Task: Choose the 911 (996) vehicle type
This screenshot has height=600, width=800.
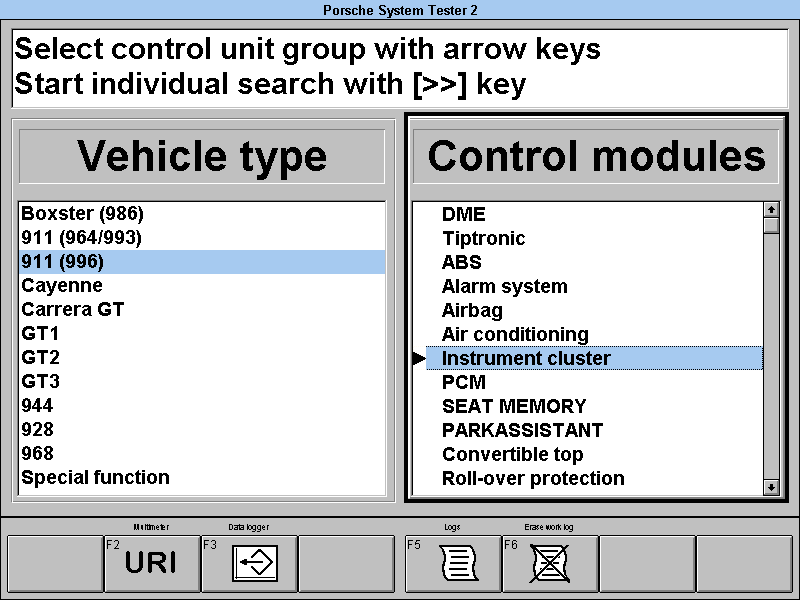Action: [x=202, y=262]
